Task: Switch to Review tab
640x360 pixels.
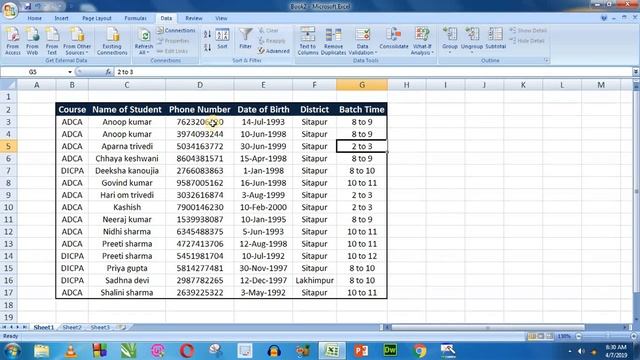Action: 193,18
